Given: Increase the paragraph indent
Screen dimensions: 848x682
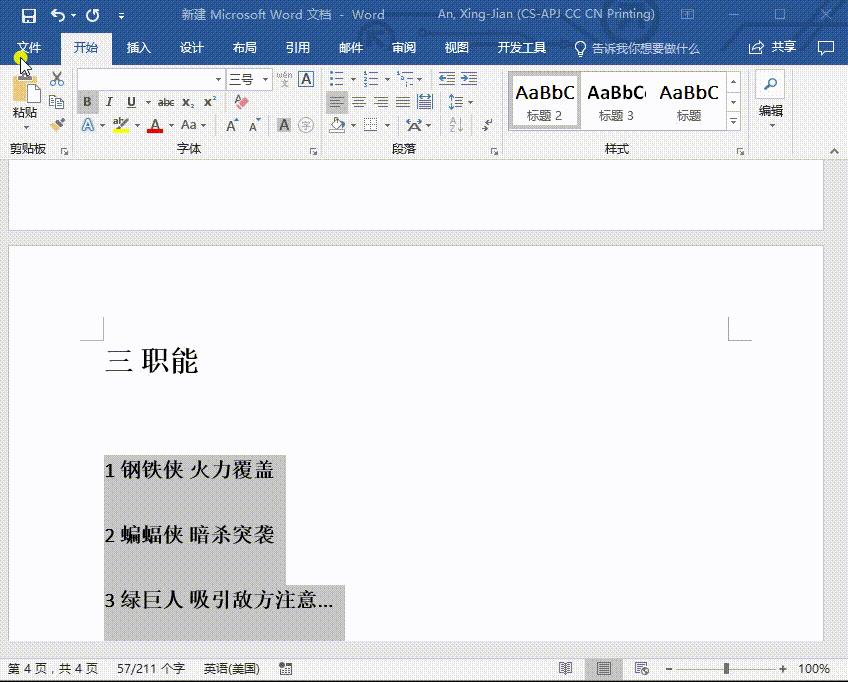Looking at the screenshot, I should coord(468,79).
